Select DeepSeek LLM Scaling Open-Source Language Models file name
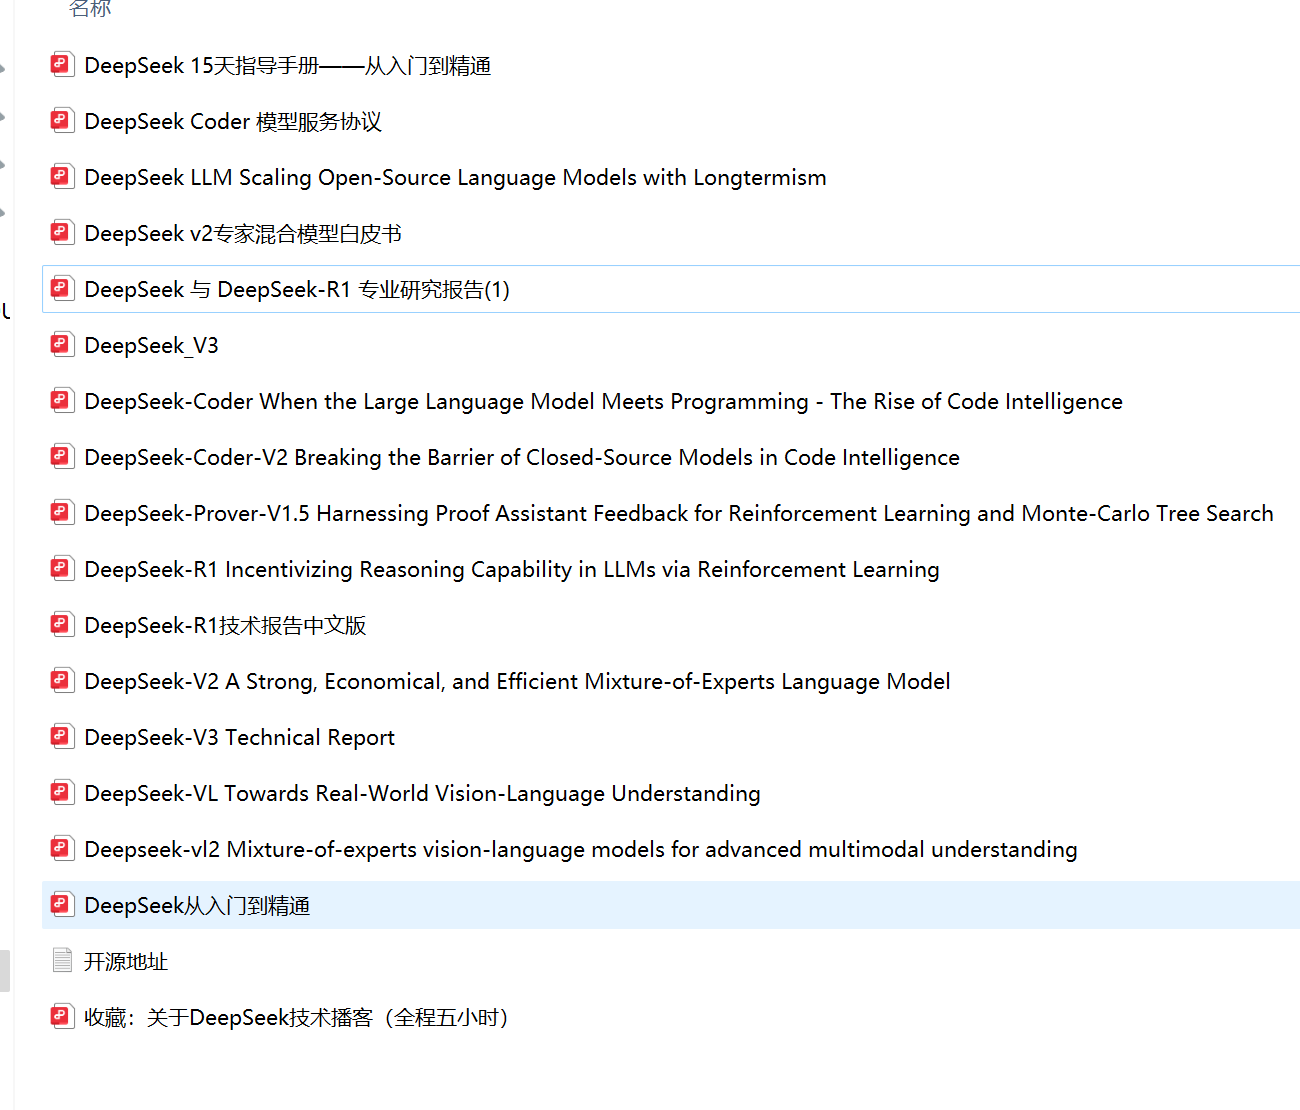Image resolution: width=1300 pixels, height=1110 pixels. click(x=455, y=178)
